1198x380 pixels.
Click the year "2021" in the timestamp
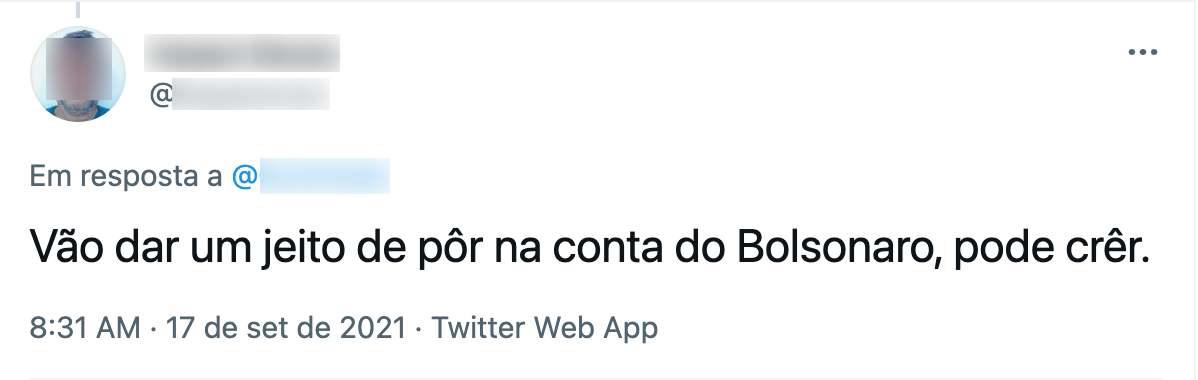pyautogui.click(x=372, y=328)
